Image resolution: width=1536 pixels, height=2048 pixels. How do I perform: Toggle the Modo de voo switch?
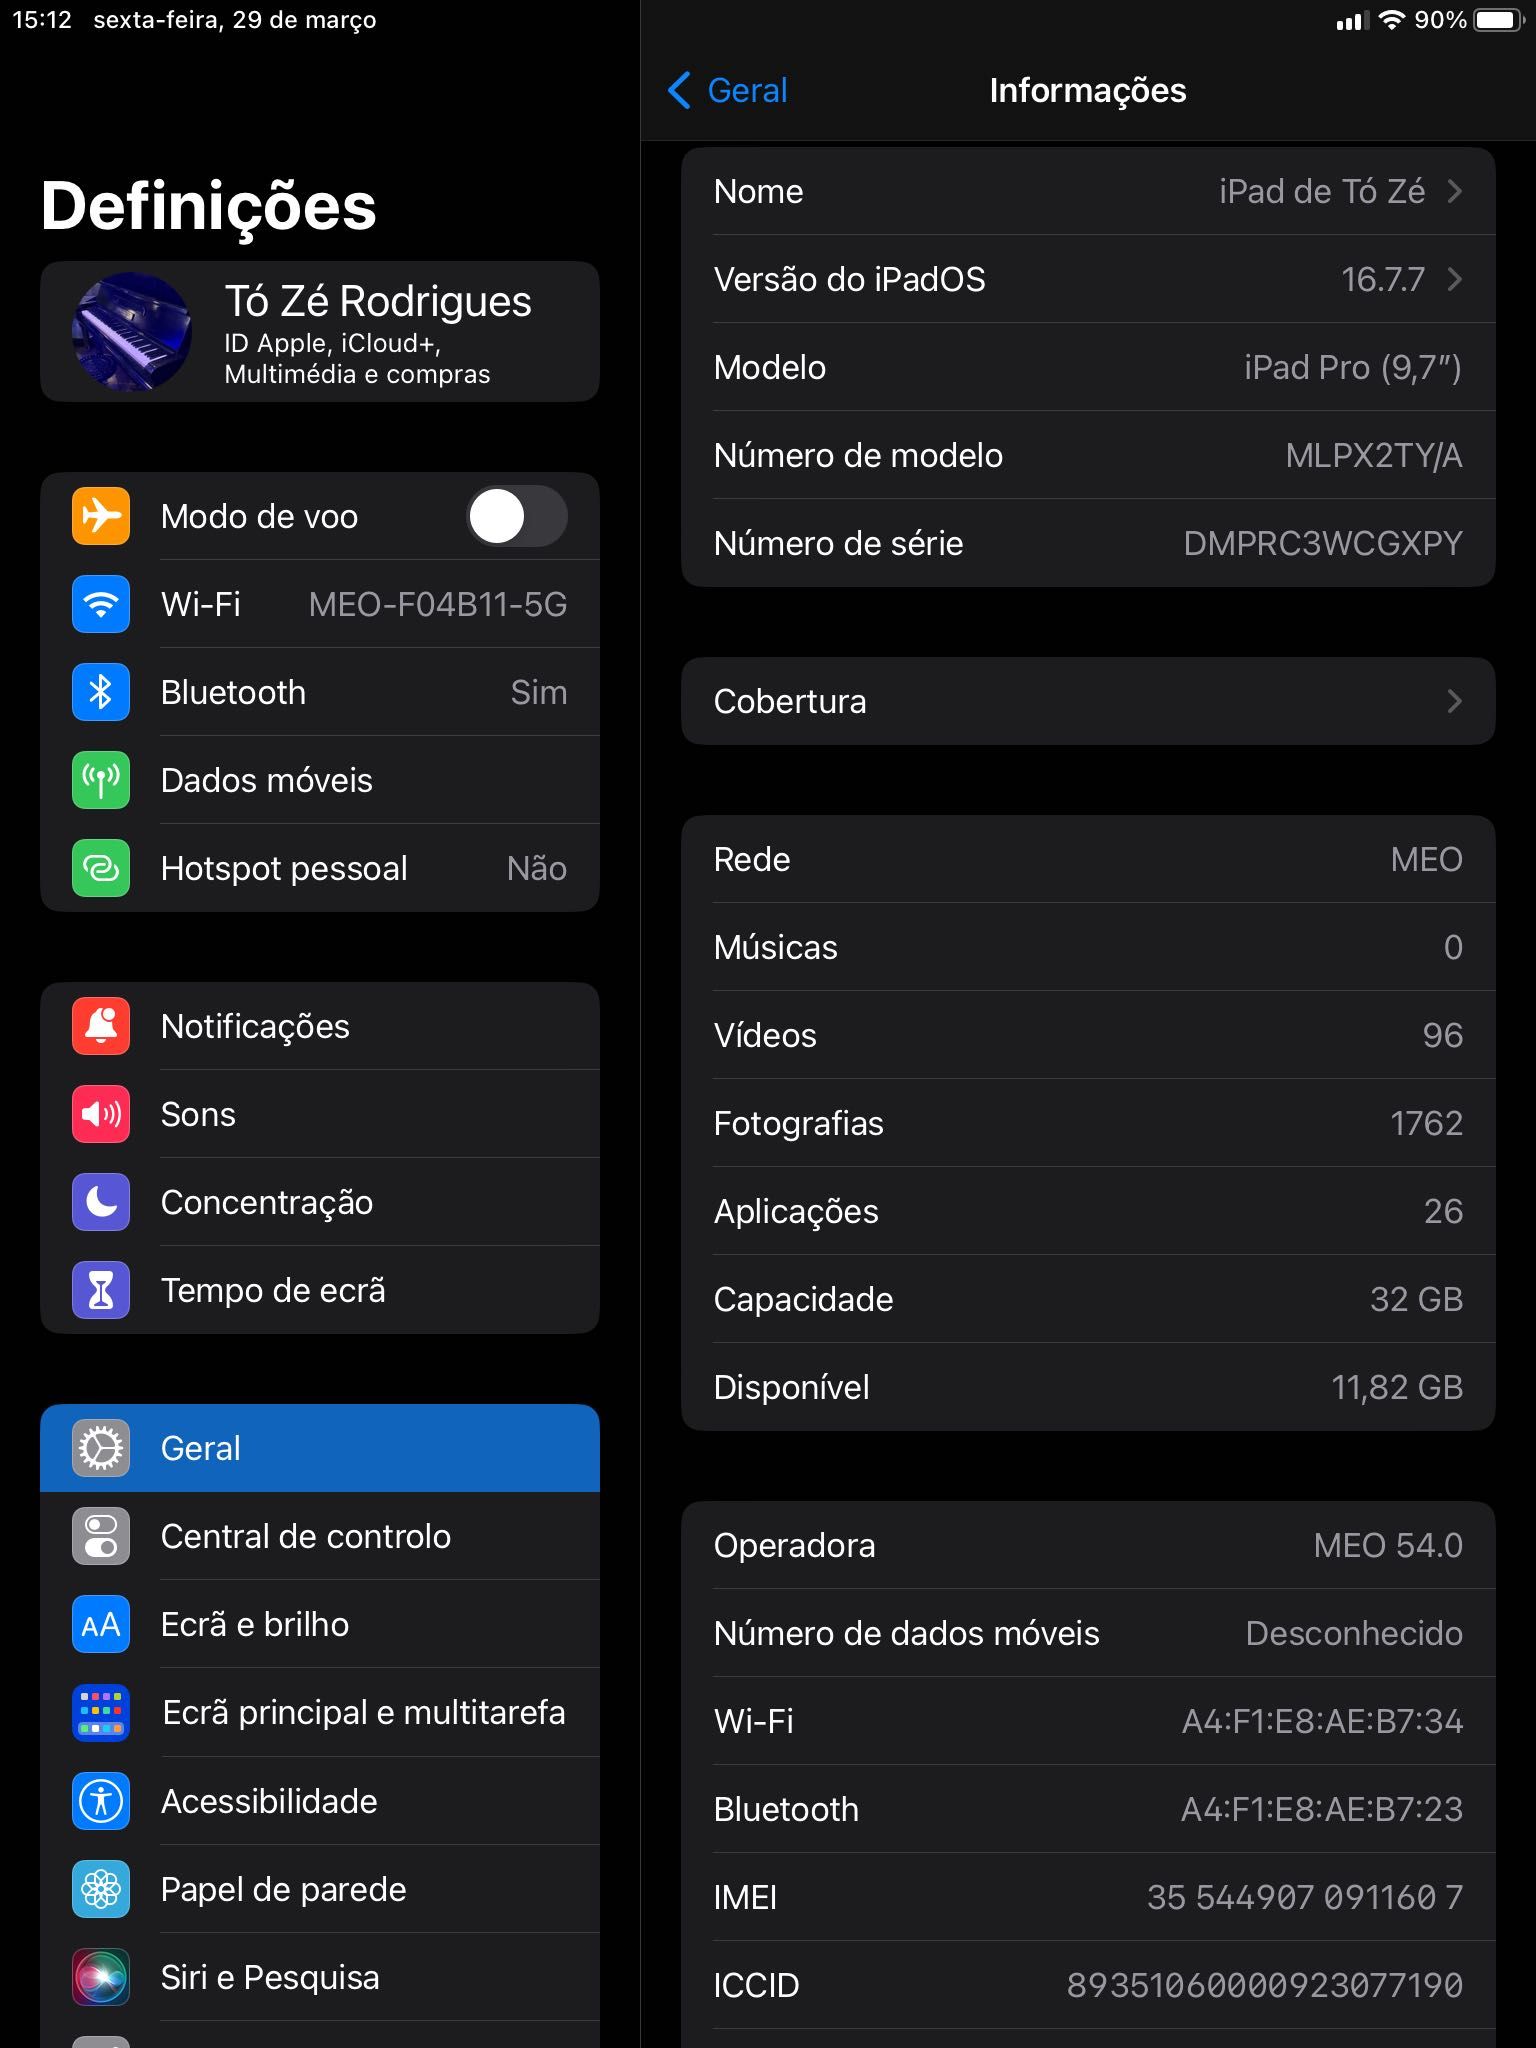tap(517, 516)
